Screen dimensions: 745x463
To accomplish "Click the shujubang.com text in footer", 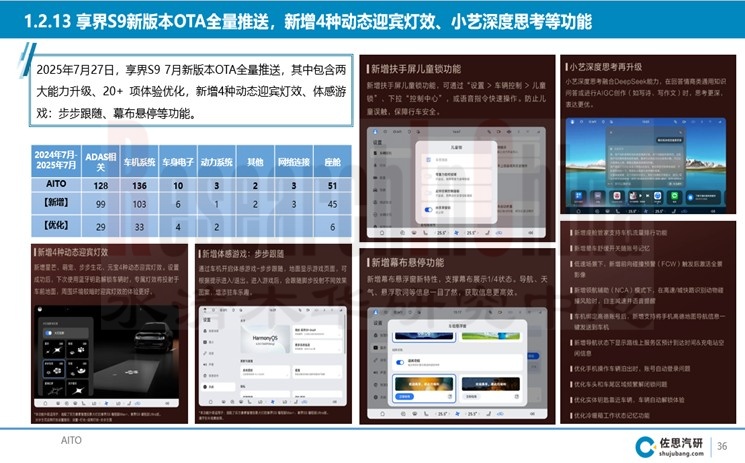I will [x=680, y=454].
